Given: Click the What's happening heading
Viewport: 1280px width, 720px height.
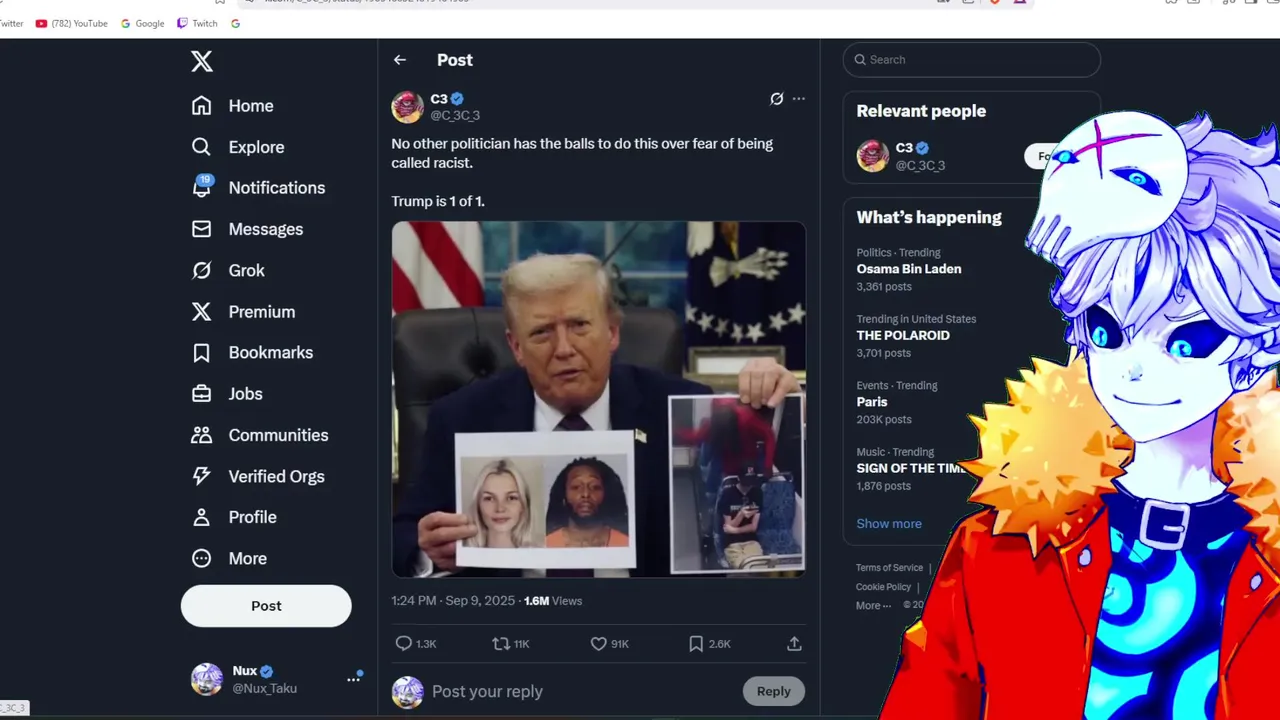Looking at the screenshot, I should tap(929, 218).
